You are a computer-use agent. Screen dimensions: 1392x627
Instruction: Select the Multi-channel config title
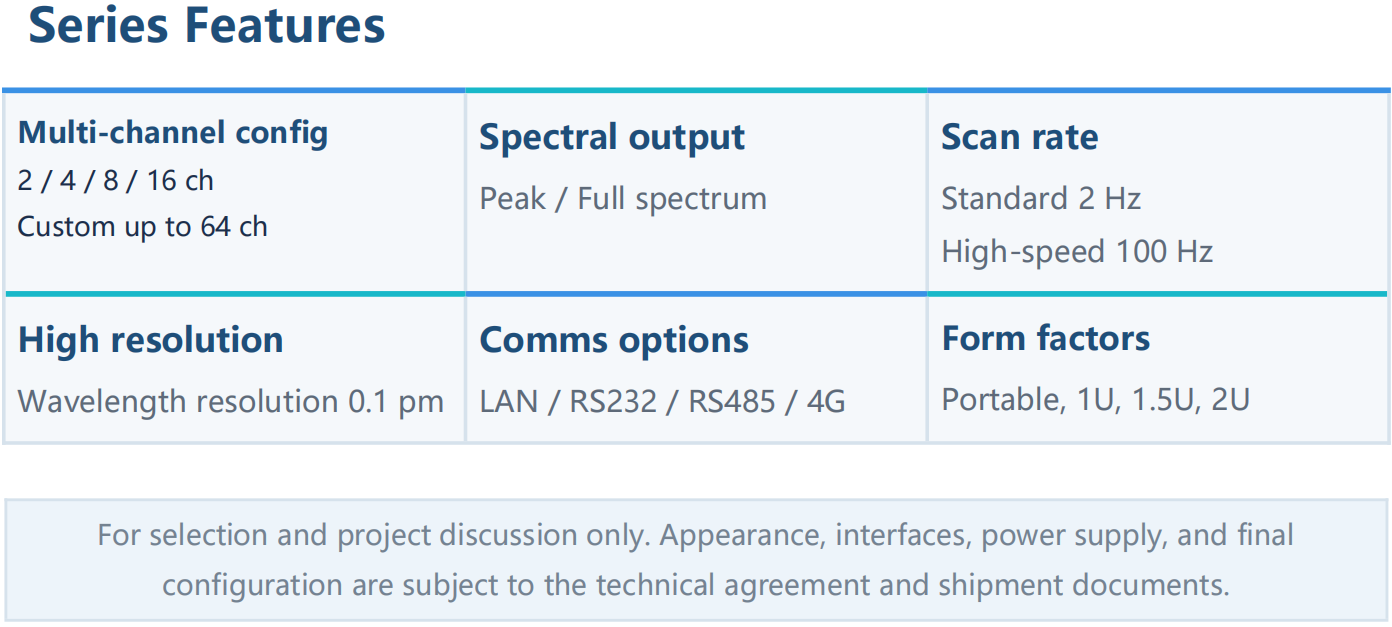(173, 132)
